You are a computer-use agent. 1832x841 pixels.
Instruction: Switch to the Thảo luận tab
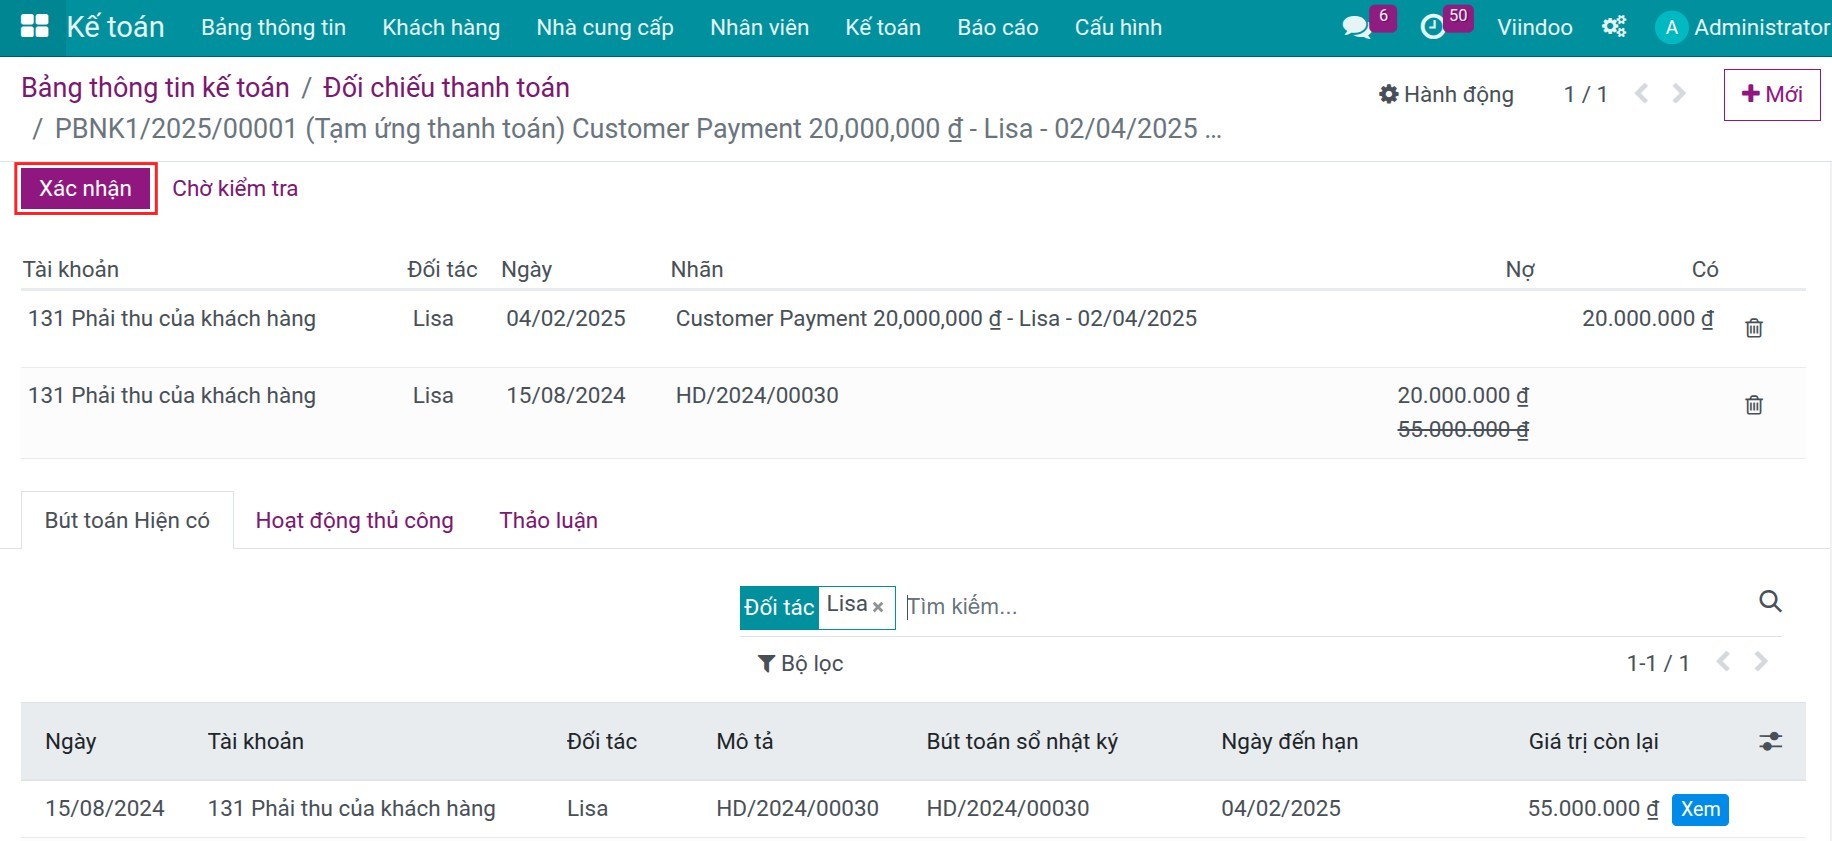[x=548, y=520]
